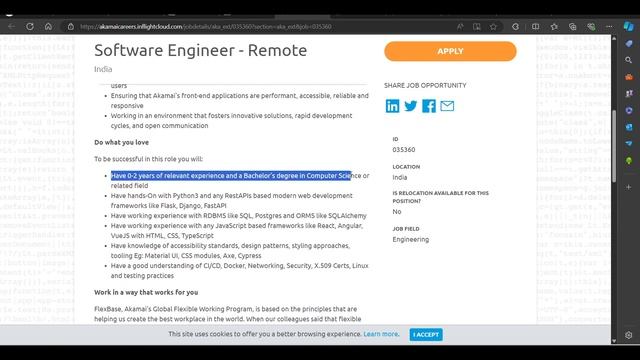The width and height of the screenshot is (640, 360).
Task: Open sidebar search icon
Action: [629, 60]
